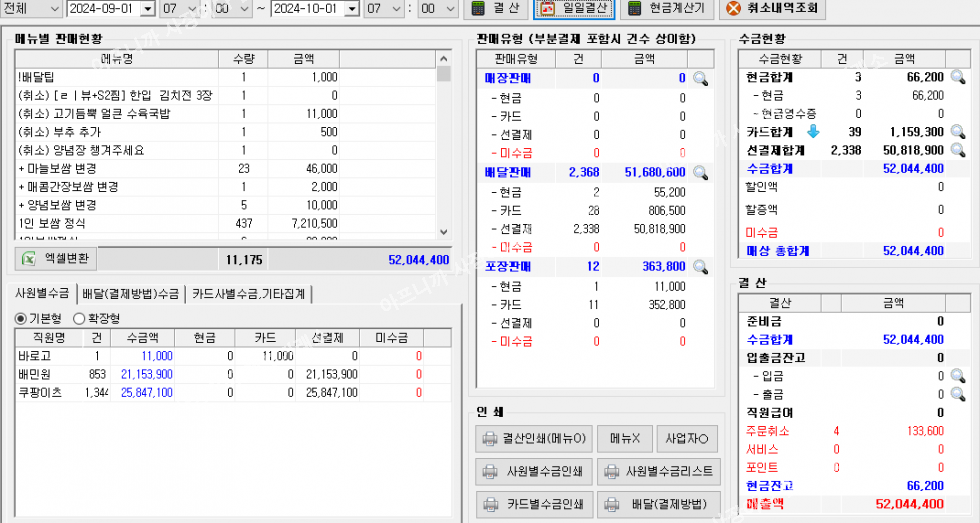Expand the 2024-09-01 start date picker
The width and height of the screenshot is (980, 523).
[x=149, y=9]
